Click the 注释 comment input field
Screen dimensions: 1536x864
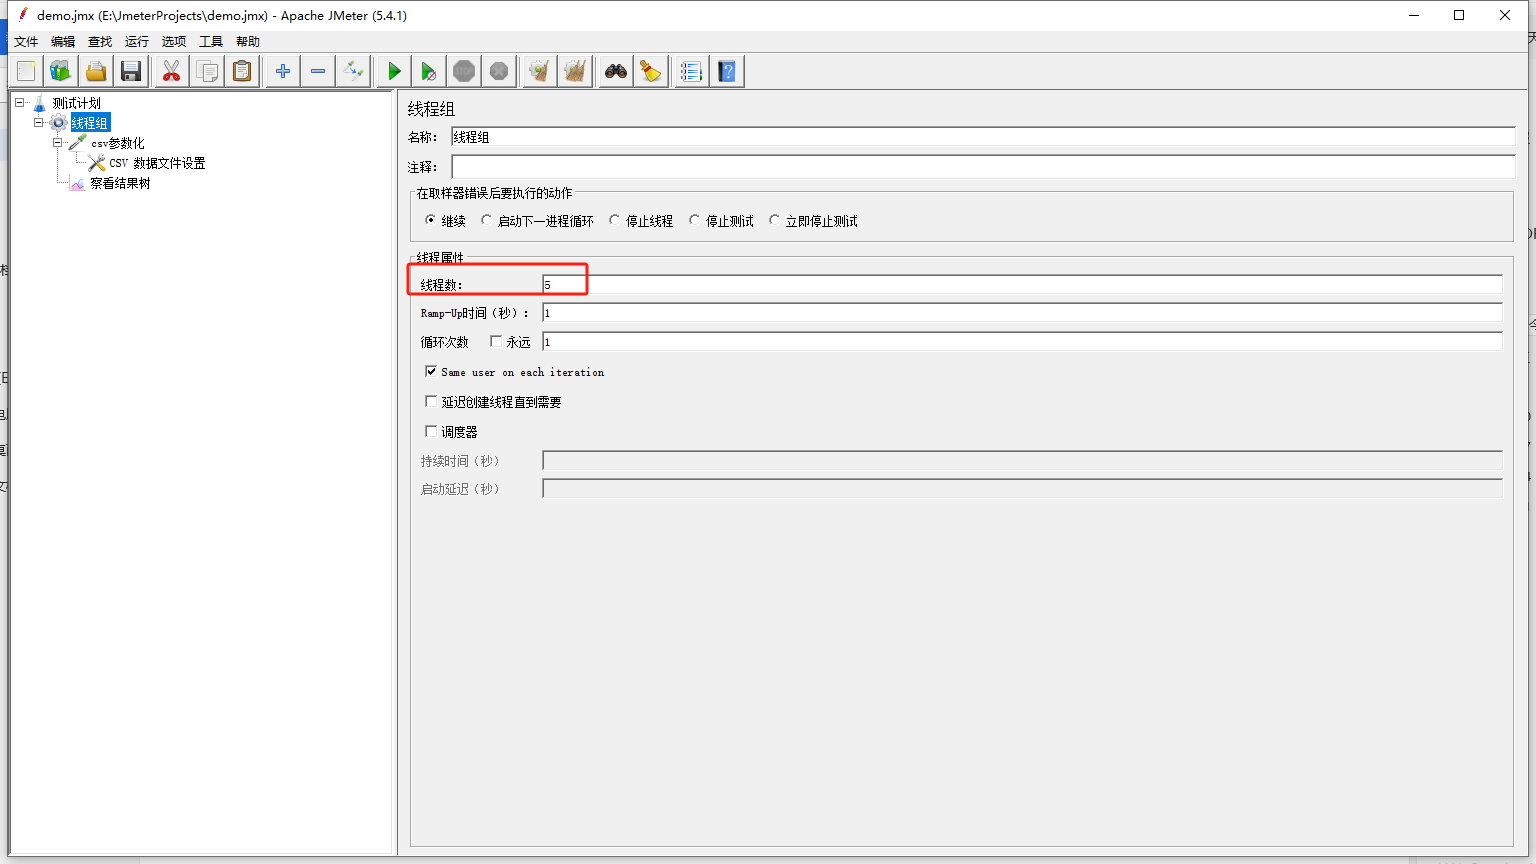pos(983,166)
